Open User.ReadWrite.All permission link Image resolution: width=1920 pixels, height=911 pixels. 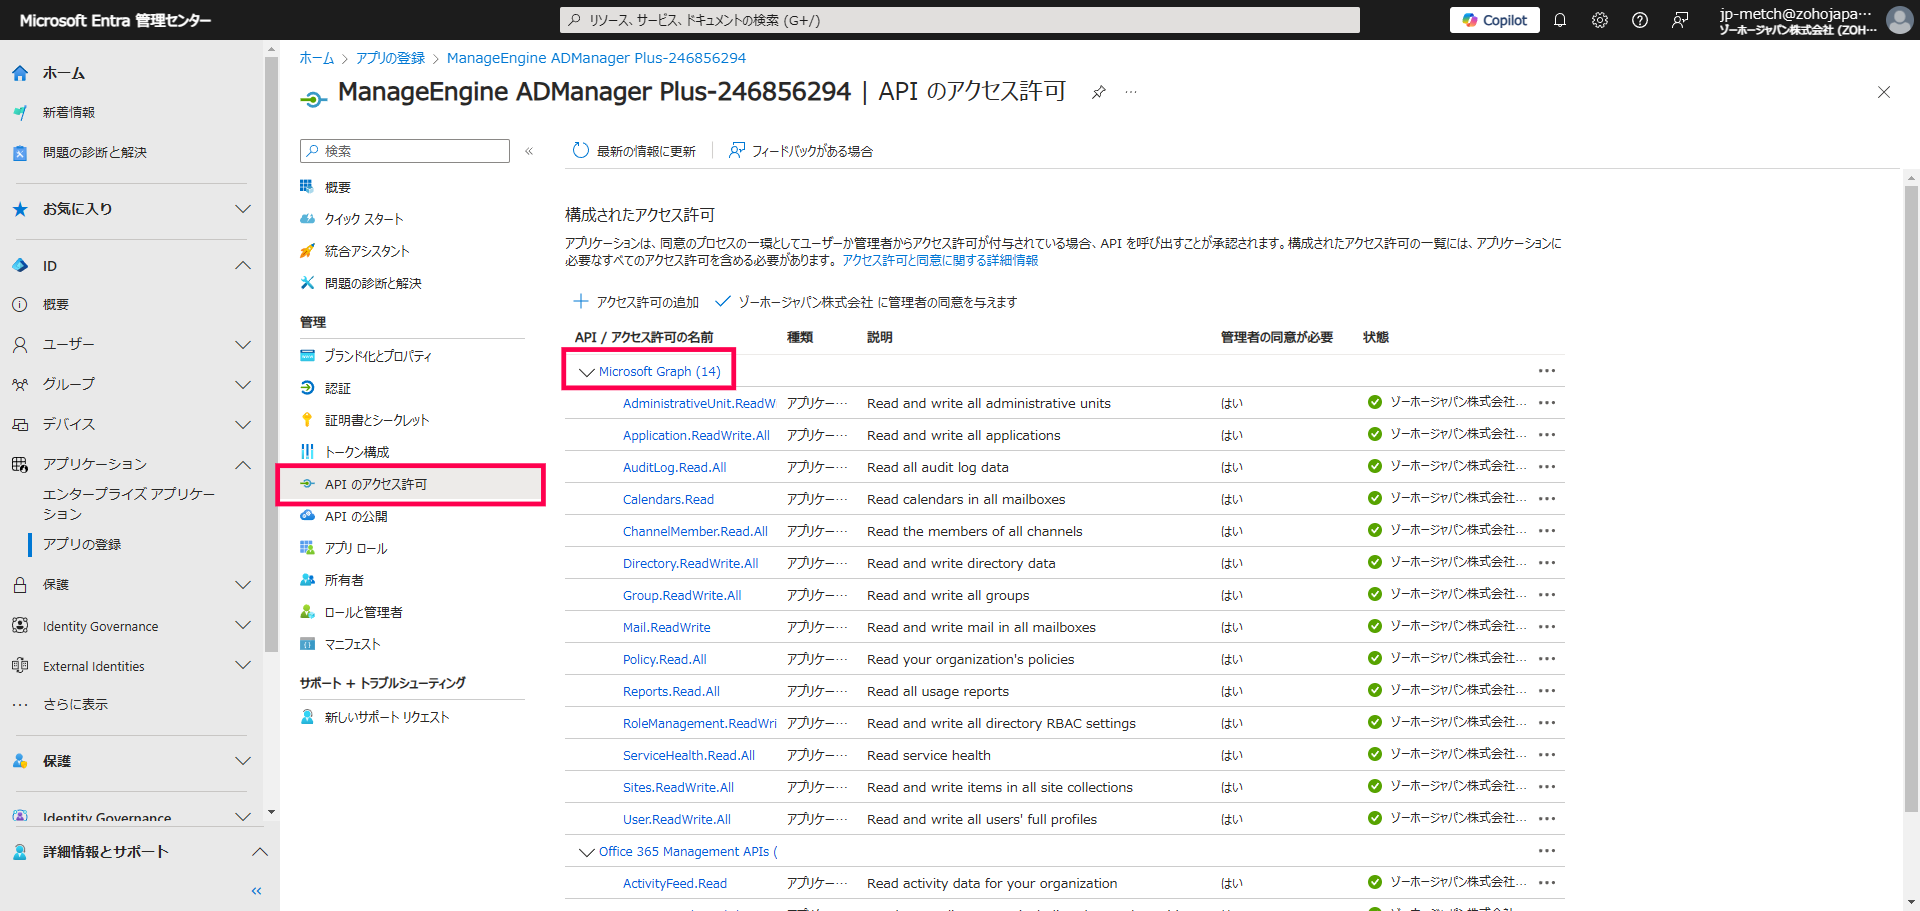pos(676,820)
